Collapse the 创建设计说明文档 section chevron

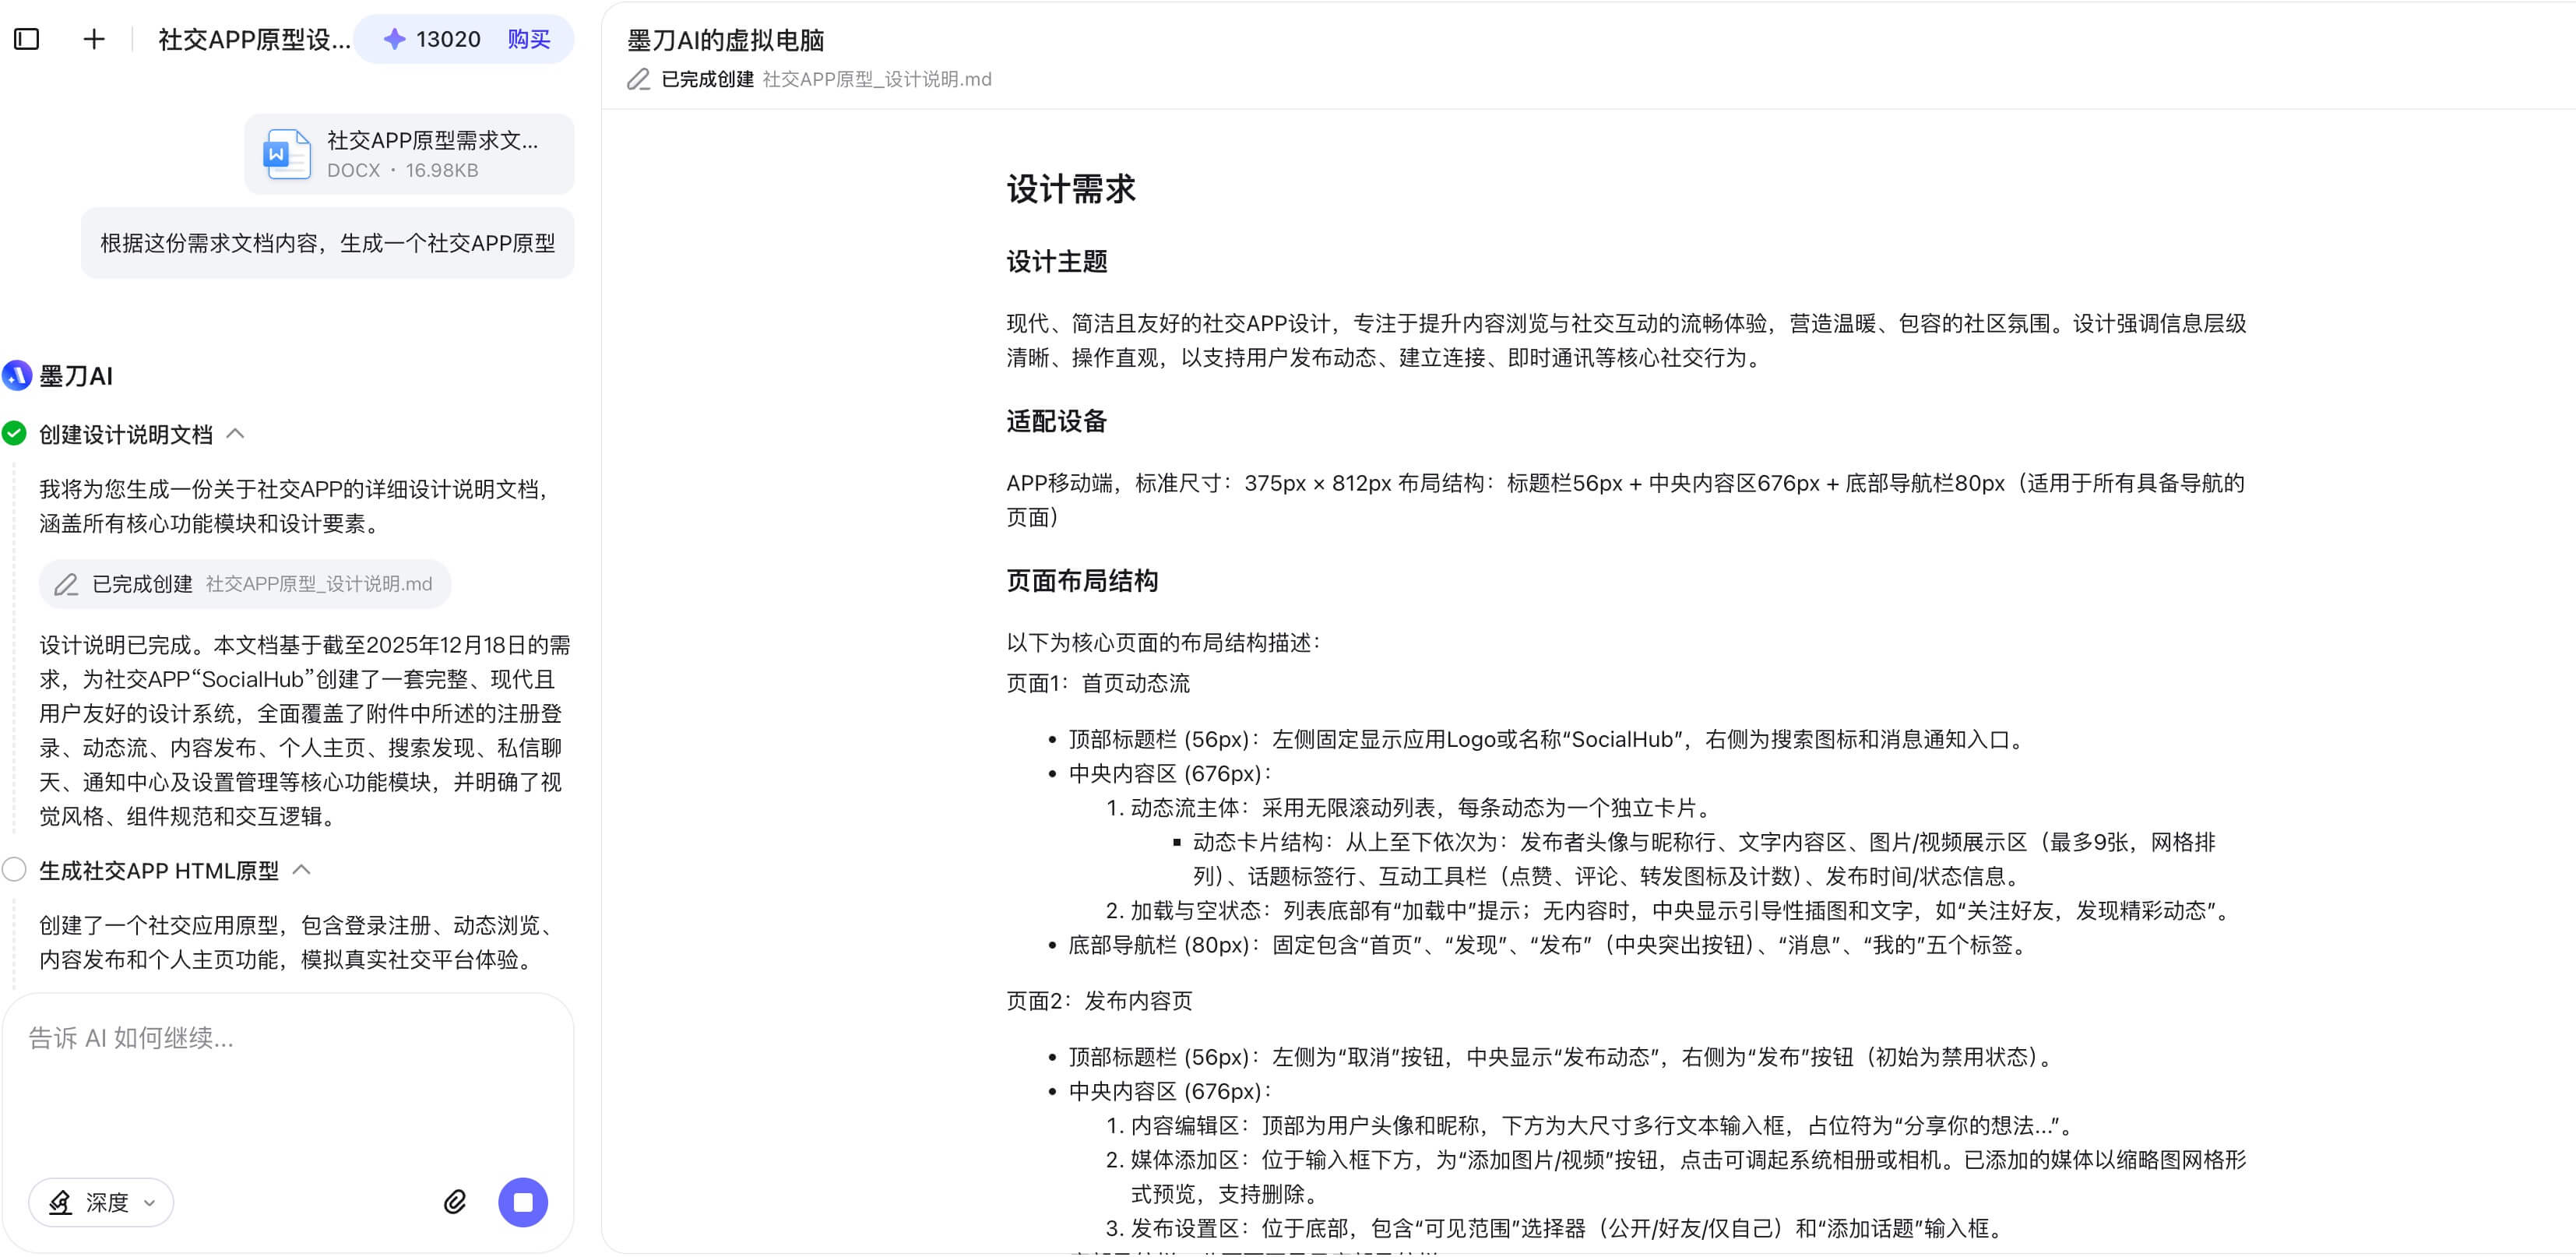pos(237,434)
